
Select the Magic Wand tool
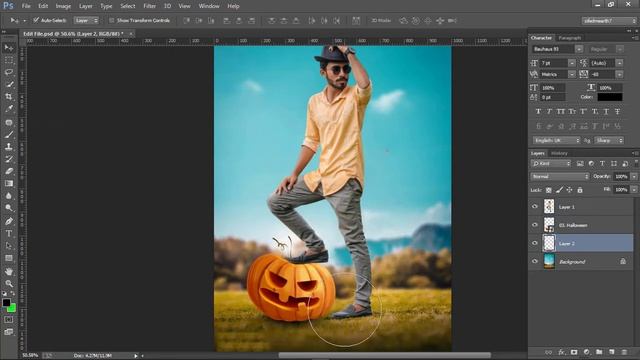(x=9, y=84)
